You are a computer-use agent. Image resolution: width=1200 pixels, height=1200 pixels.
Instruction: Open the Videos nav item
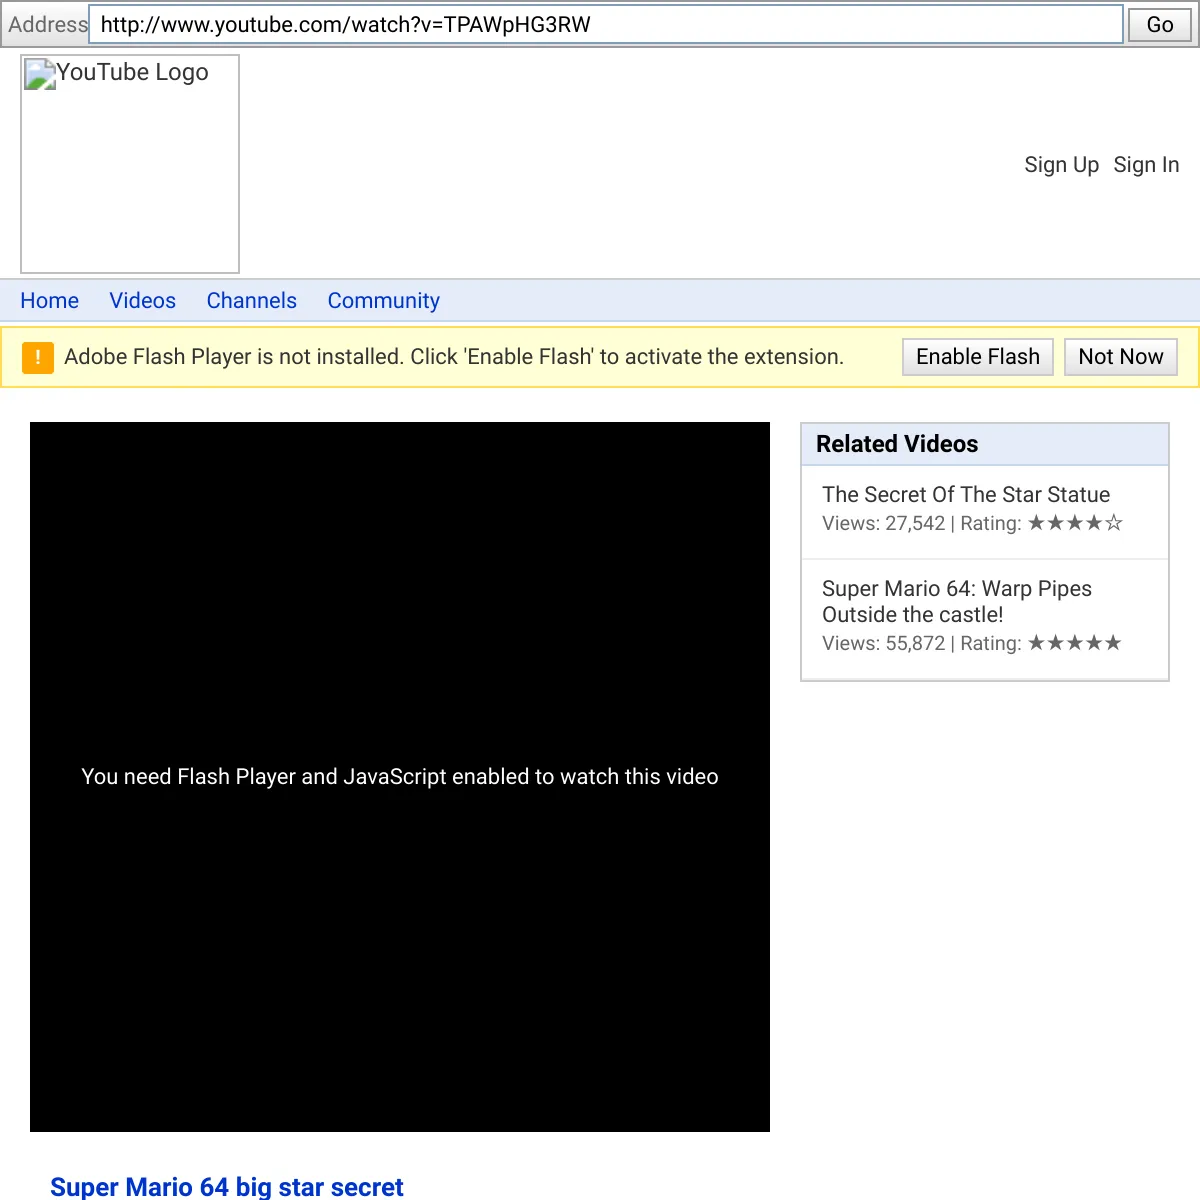[142, 301]
